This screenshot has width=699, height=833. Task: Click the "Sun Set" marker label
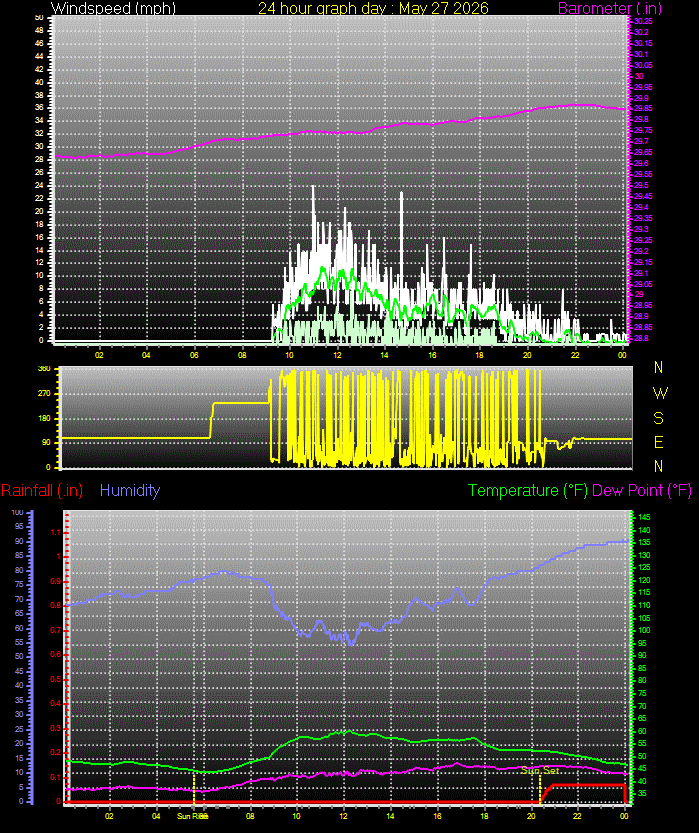pyautogui.click(x=540, y=770)
